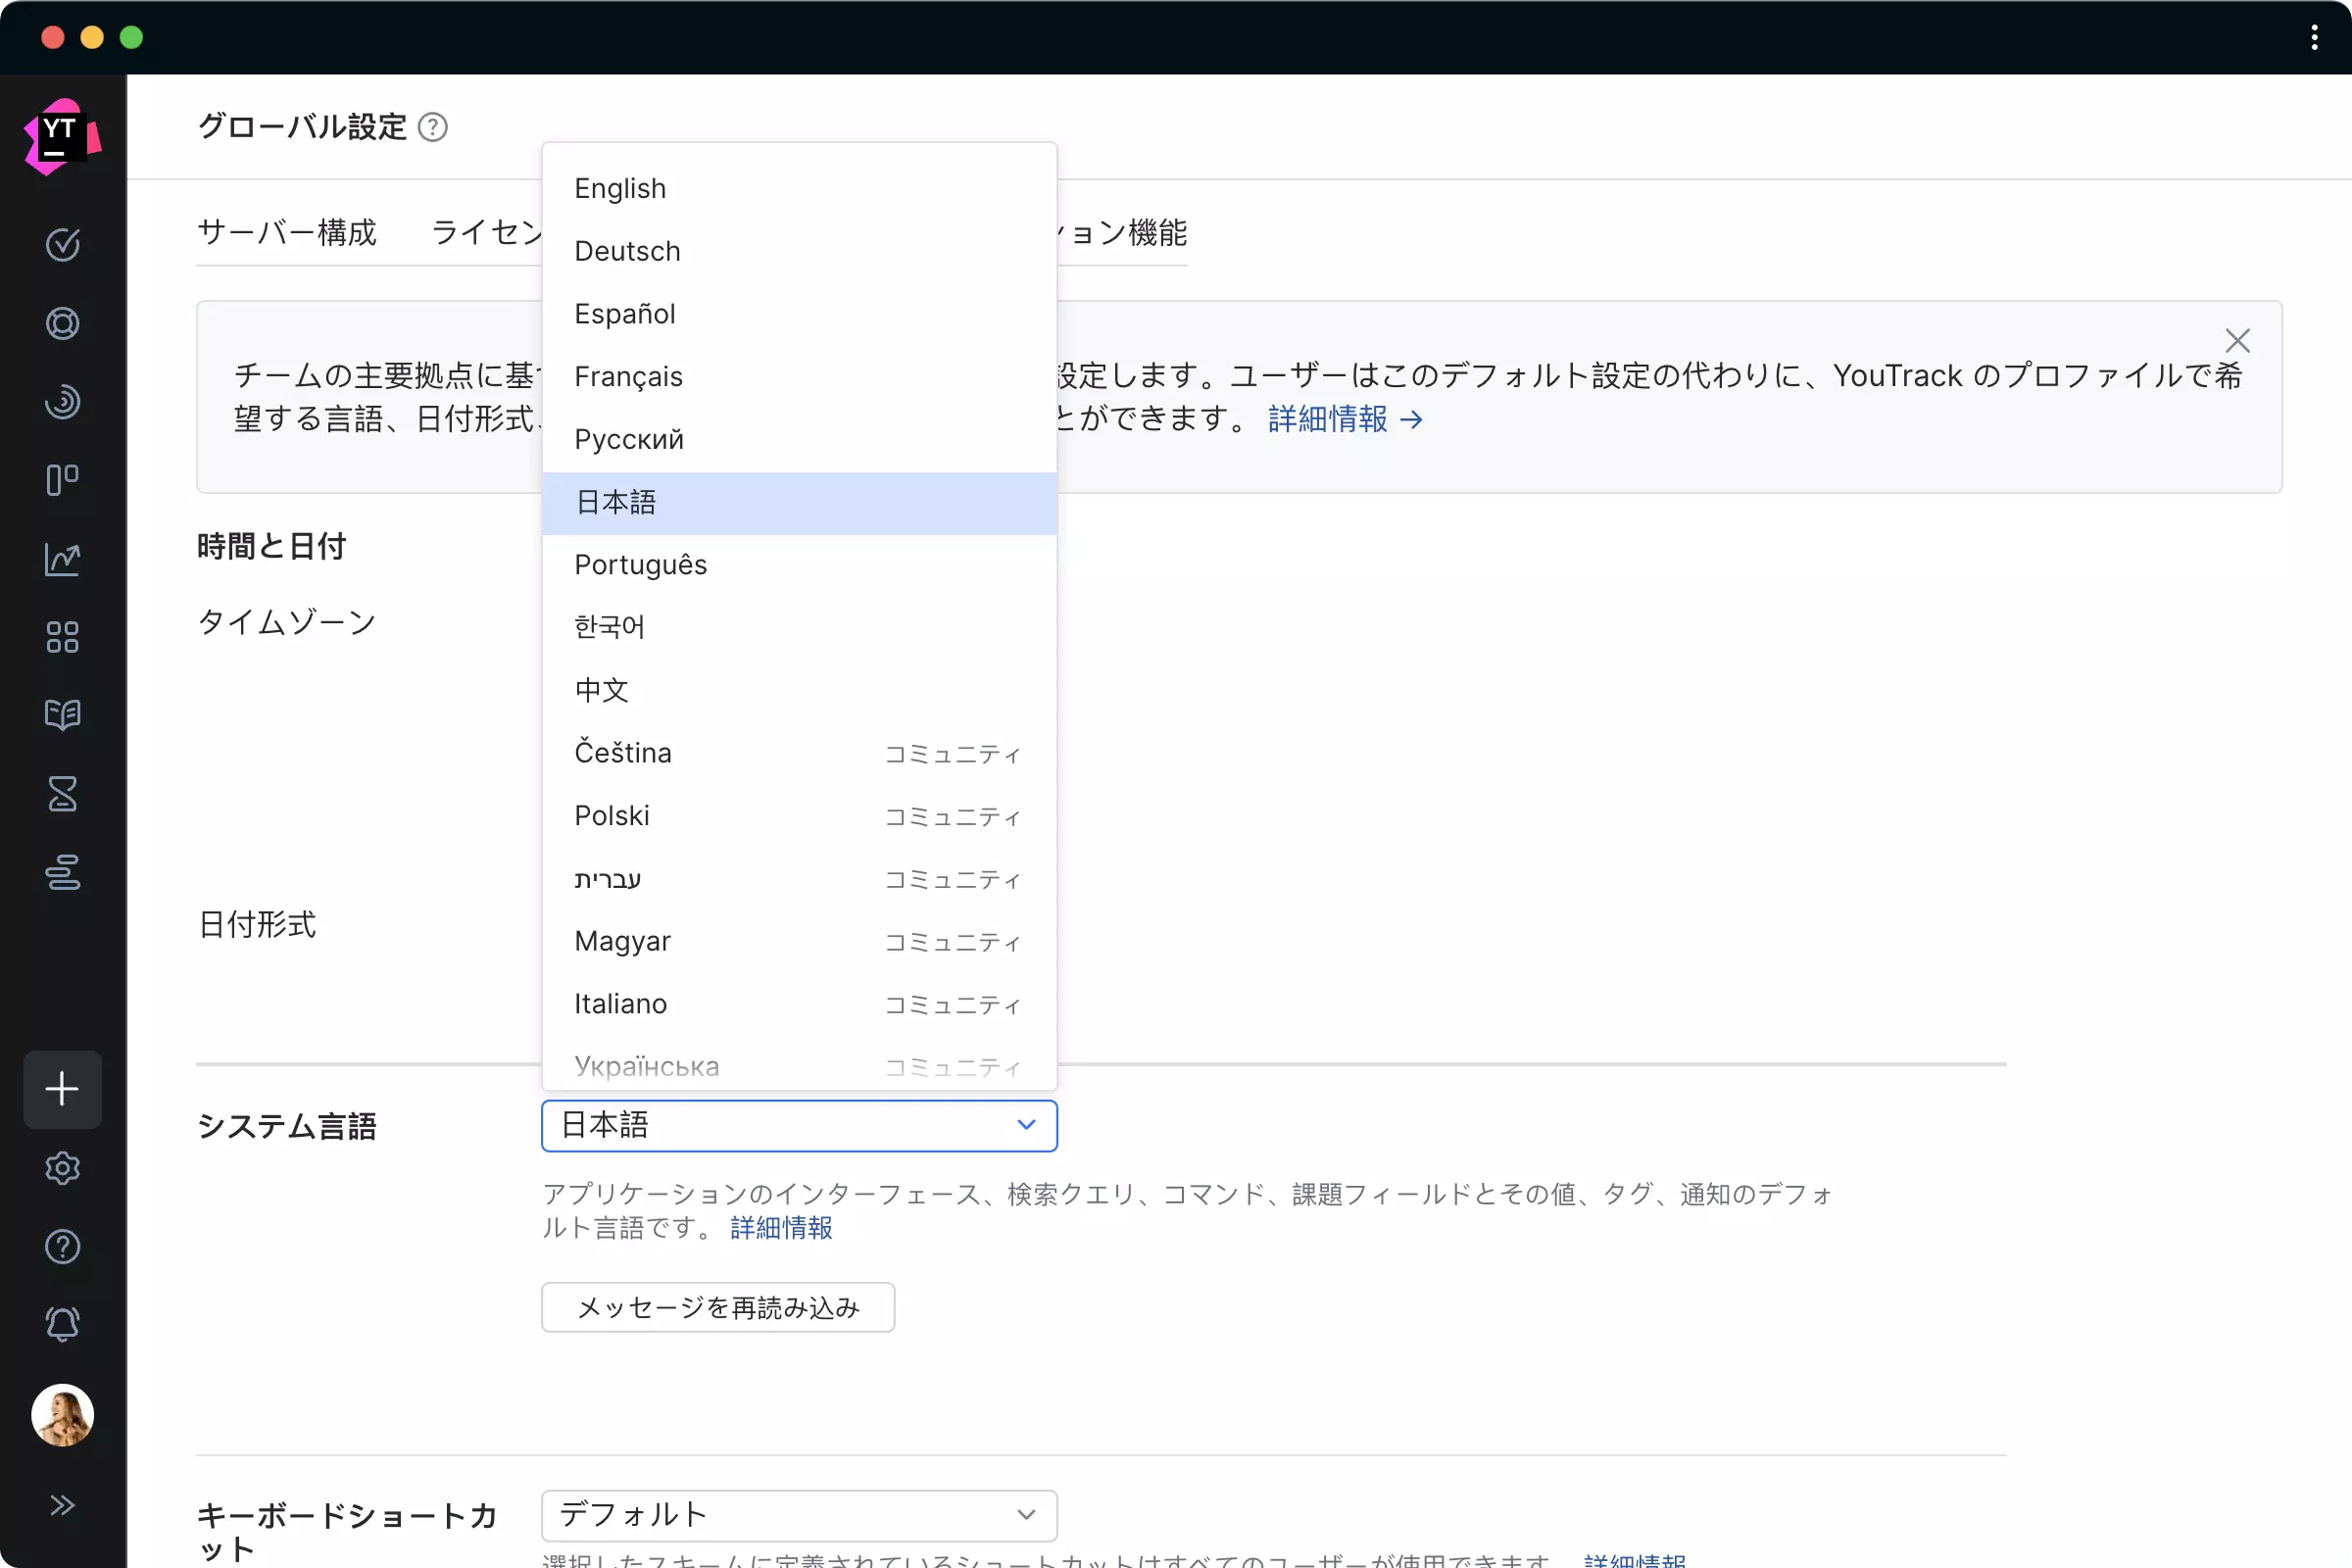2352x1568 pixels.
Task: Collapse the sidebar with the double chevron
Action: tap(62, 1504)
